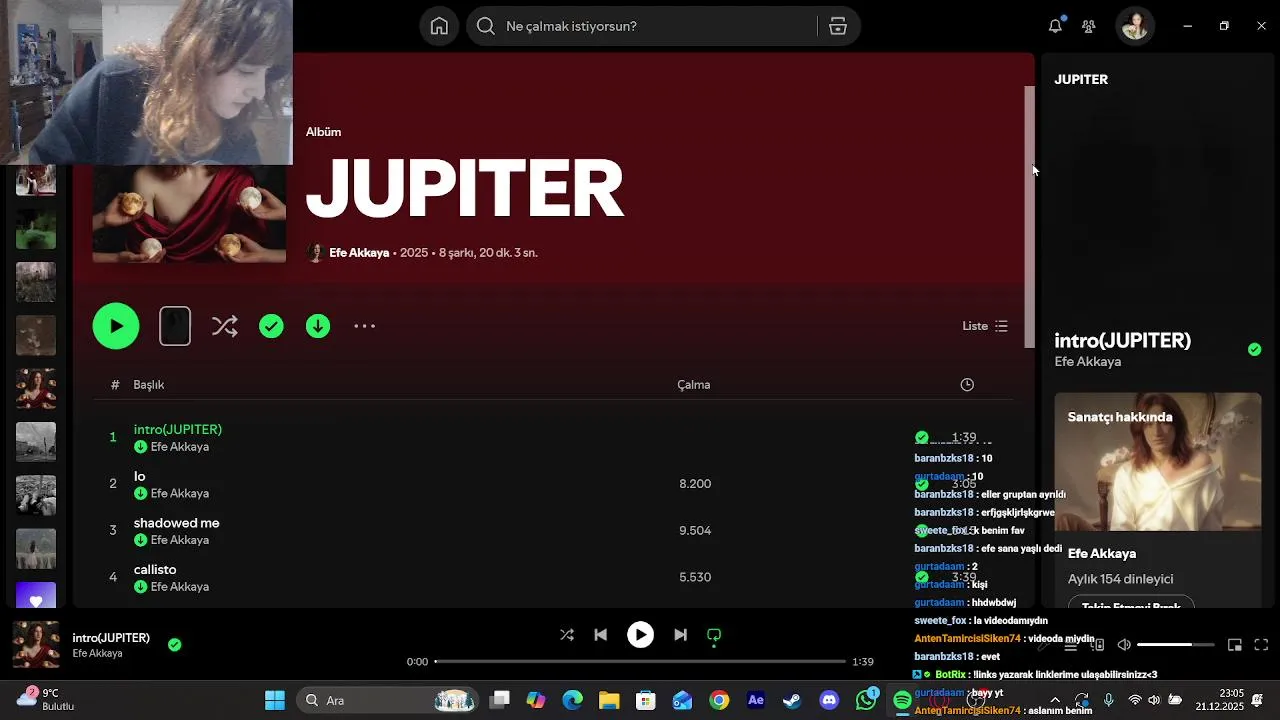
Task: Click intro(JUPITER) title in right panel
Action: (1122, 341)
